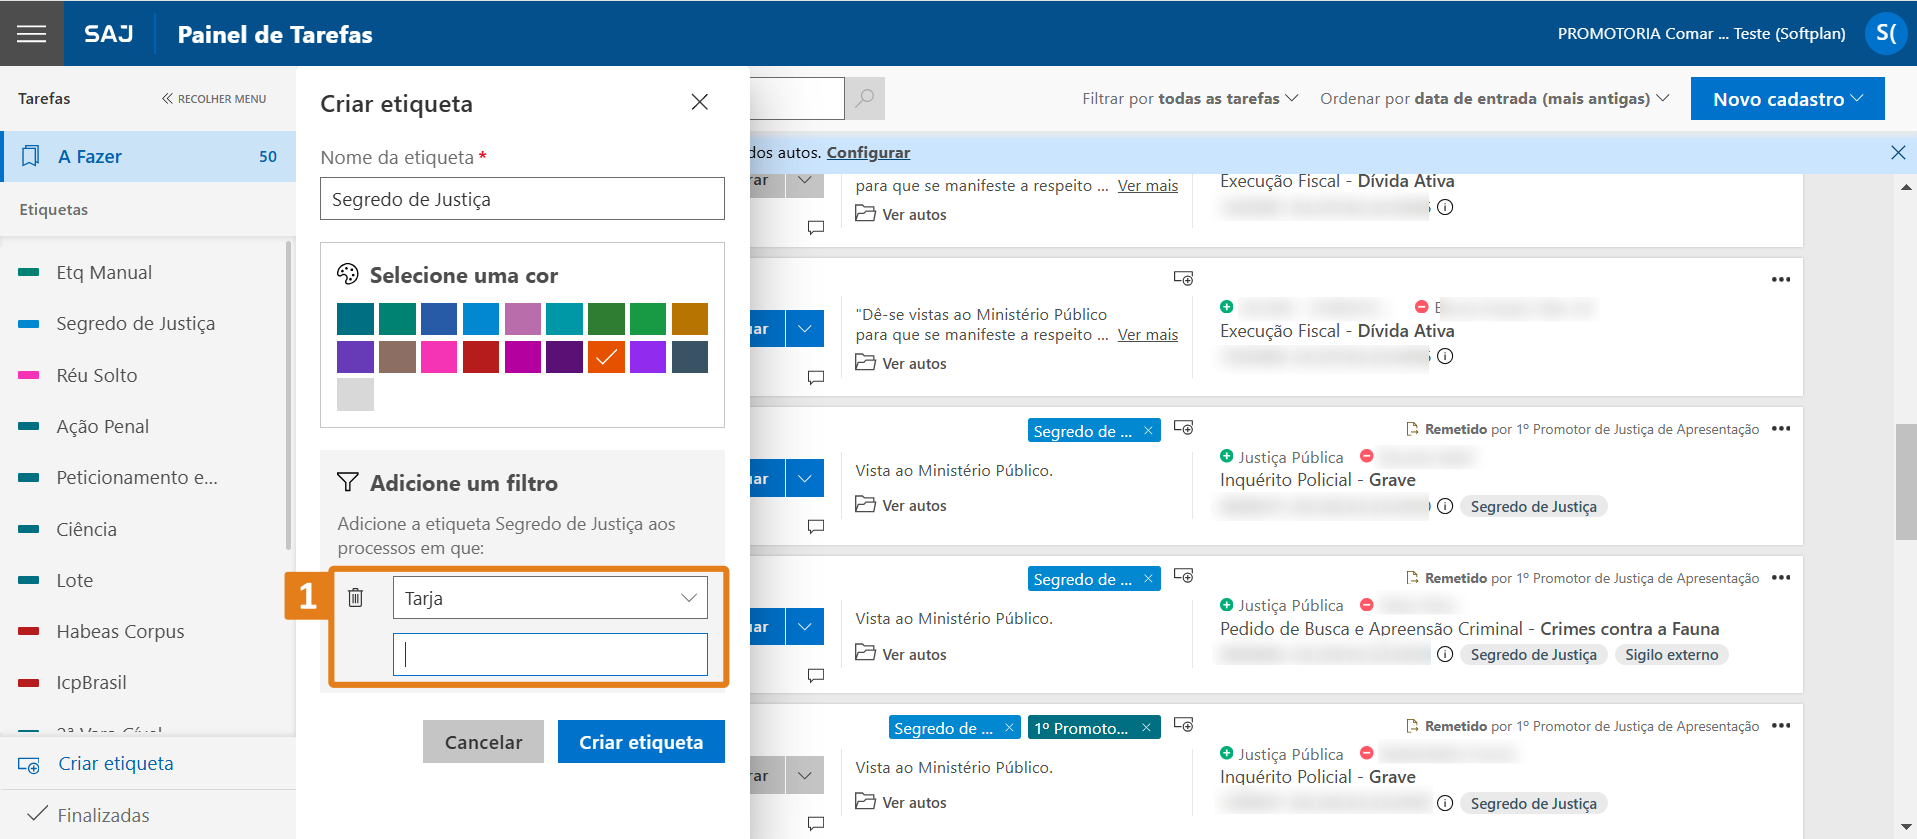
Task: Open the Finalizadas section
Action: tap(103, 815)
